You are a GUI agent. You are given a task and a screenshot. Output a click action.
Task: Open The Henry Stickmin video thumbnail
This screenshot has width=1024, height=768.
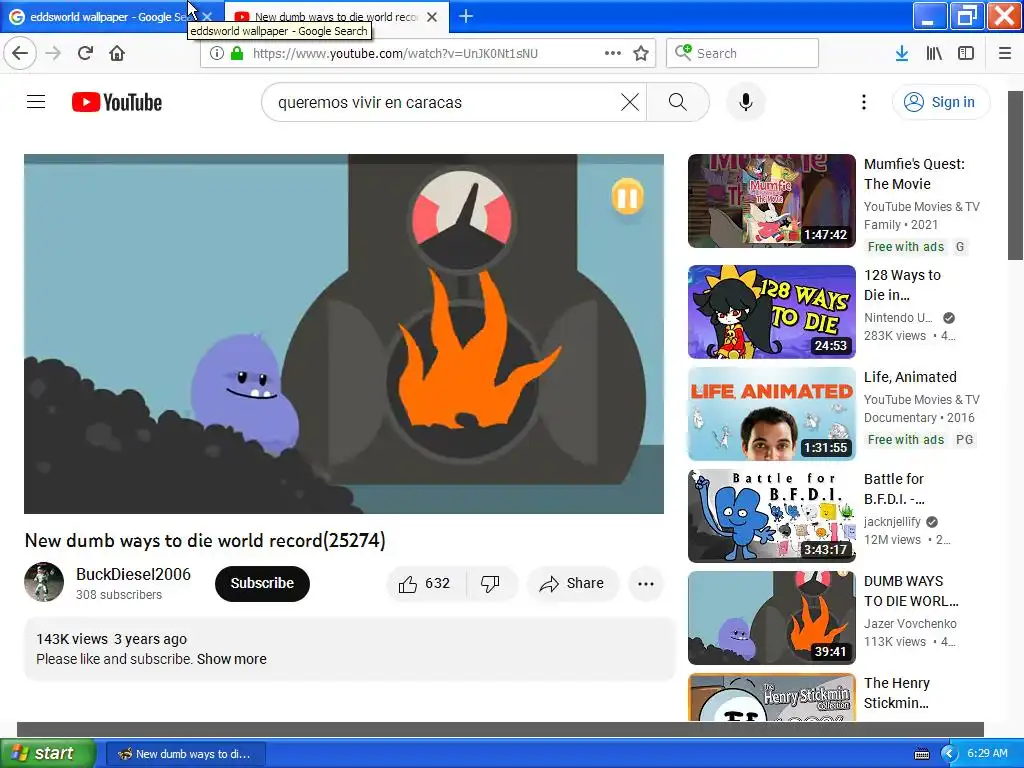tap(771, 697)
